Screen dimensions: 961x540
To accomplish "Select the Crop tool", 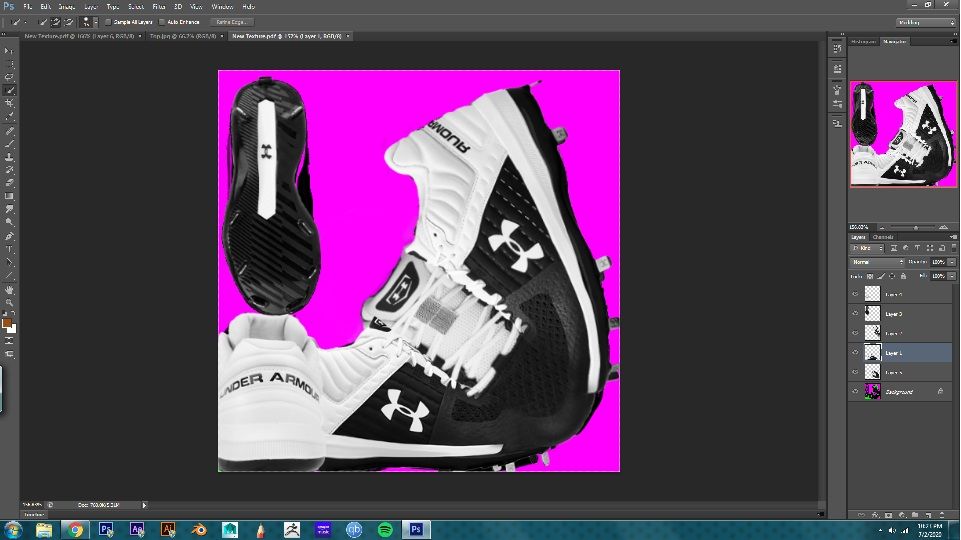I will (9, 104).
